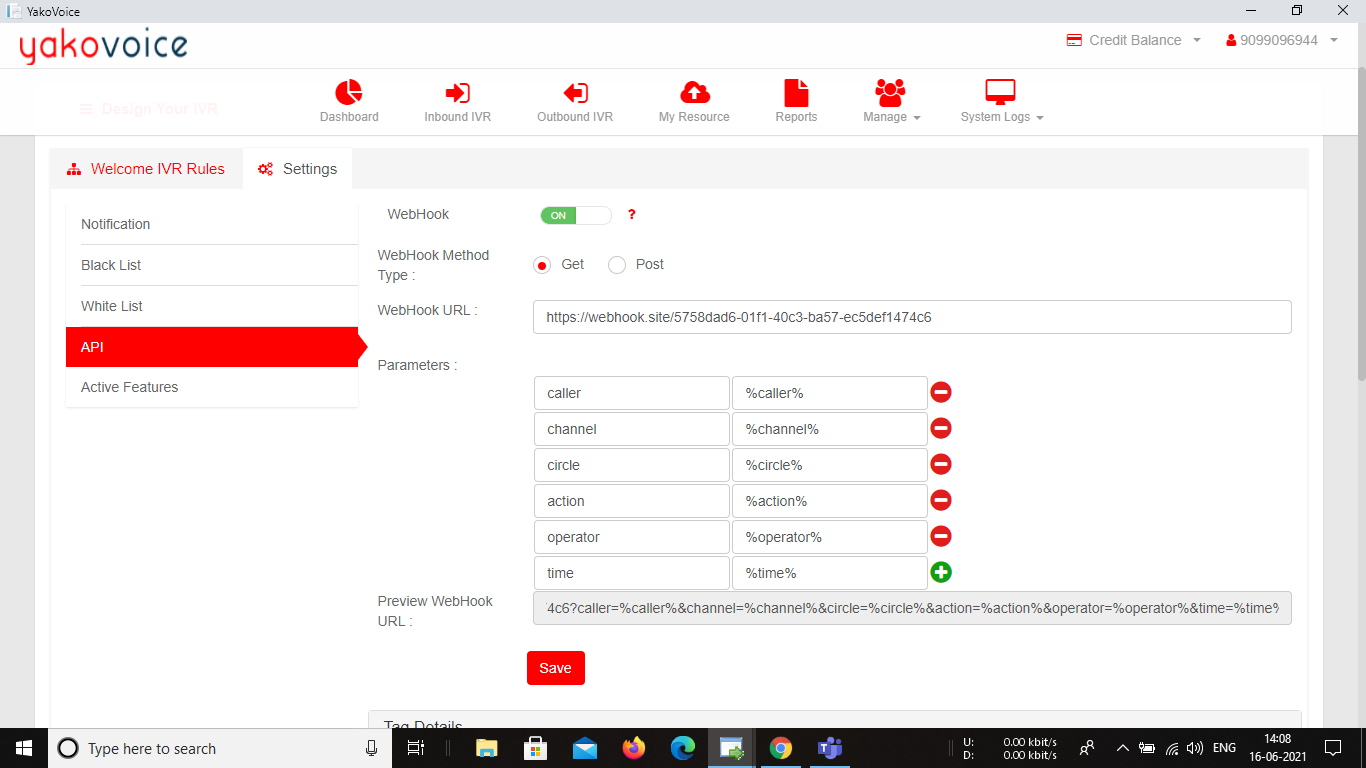Image resolution: width=1366 pixels, height=768 pixels.
Task: Open the Outbound IVR section
Action: point(575,94)
